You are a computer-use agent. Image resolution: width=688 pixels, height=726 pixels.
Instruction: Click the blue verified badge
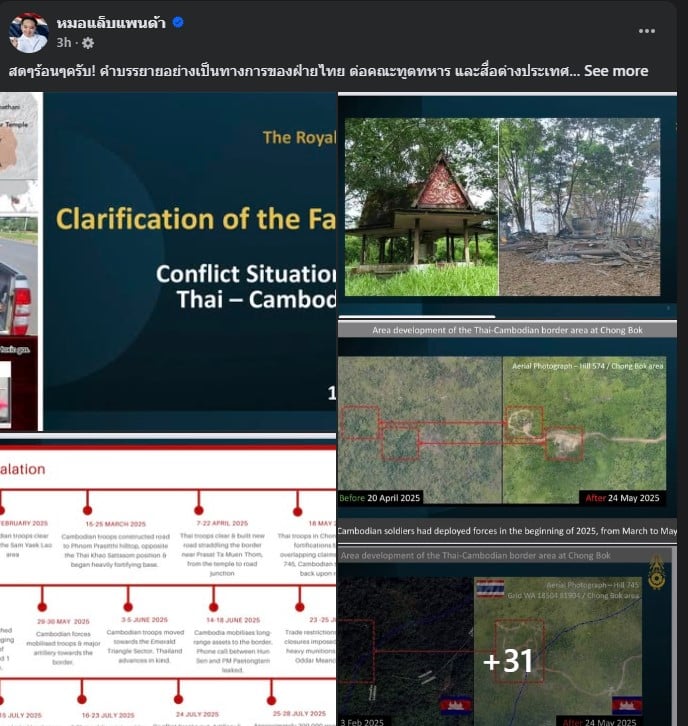[x=178, y=22]
